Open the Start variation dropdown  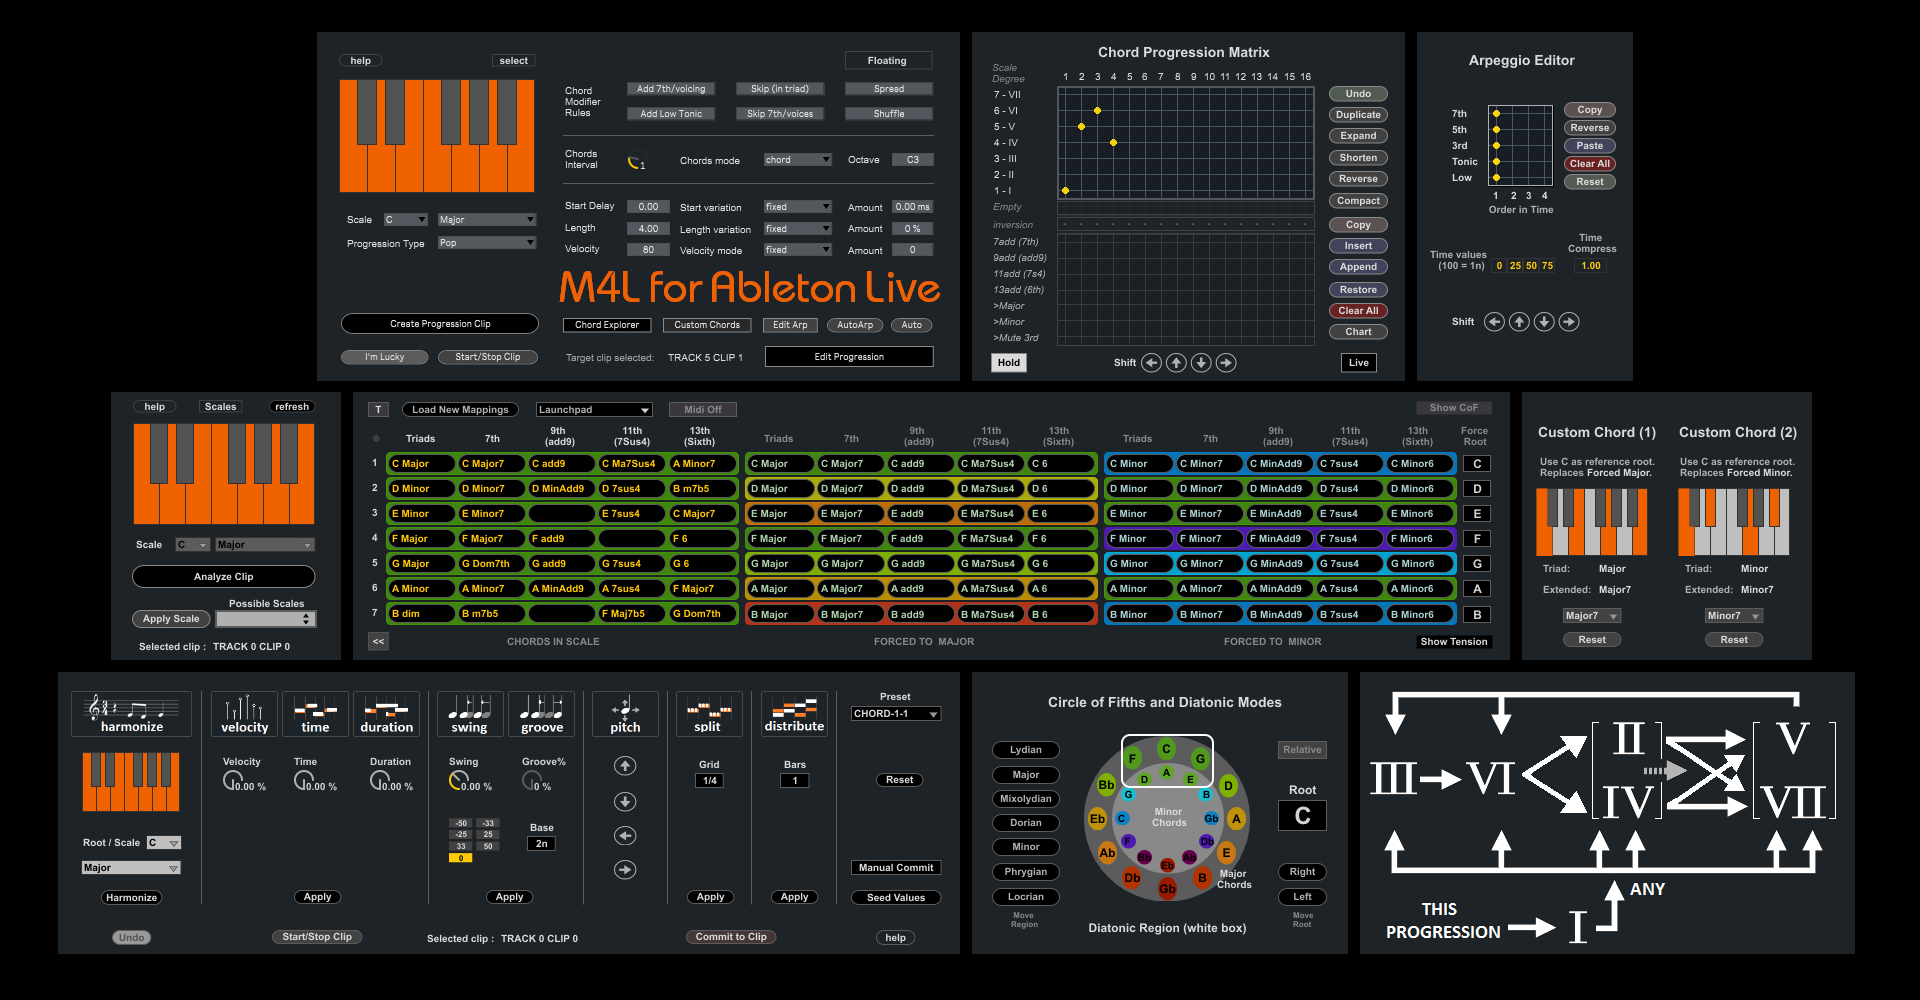[798, 207]
